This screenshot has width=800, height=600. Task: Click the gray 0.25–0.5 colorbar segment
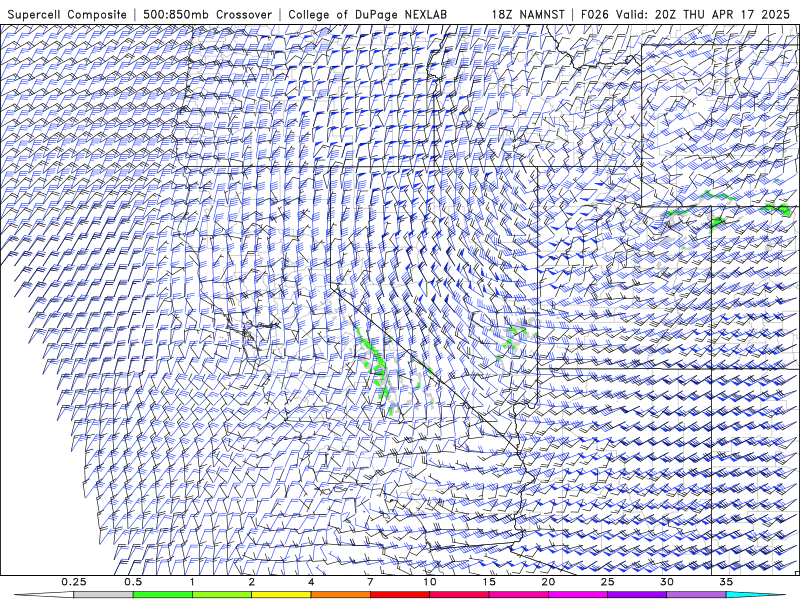point(103,595)
